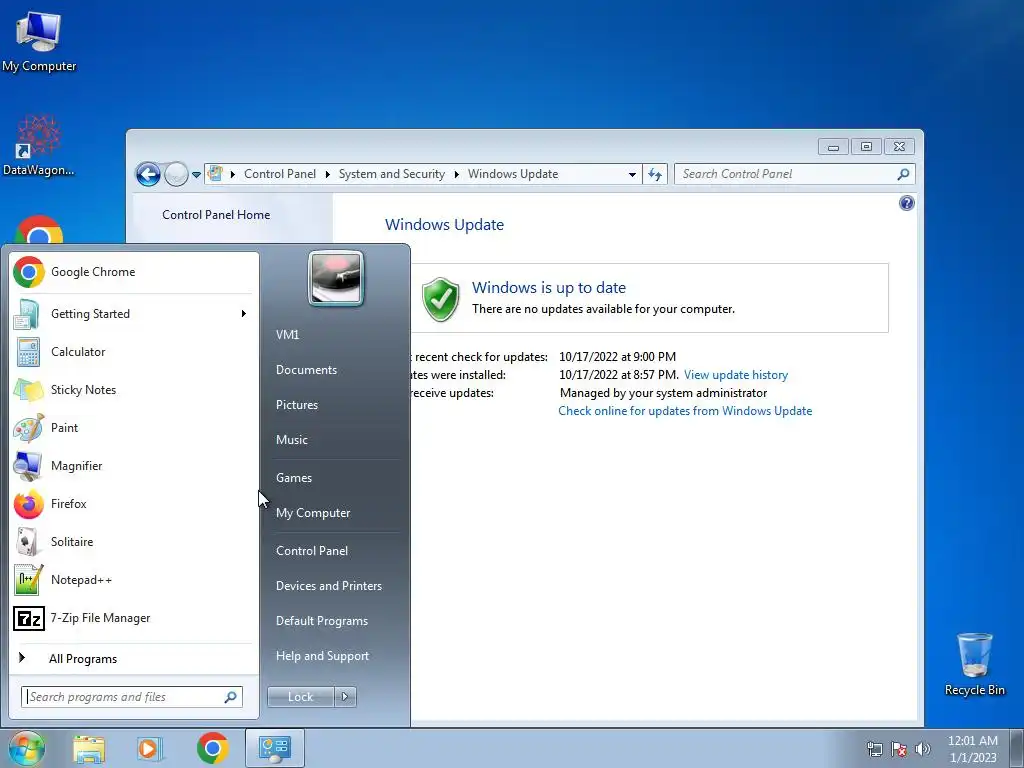Screen dimensions: 1024x768
Task: Launch Calculator from Start menu
Action: 134,351
